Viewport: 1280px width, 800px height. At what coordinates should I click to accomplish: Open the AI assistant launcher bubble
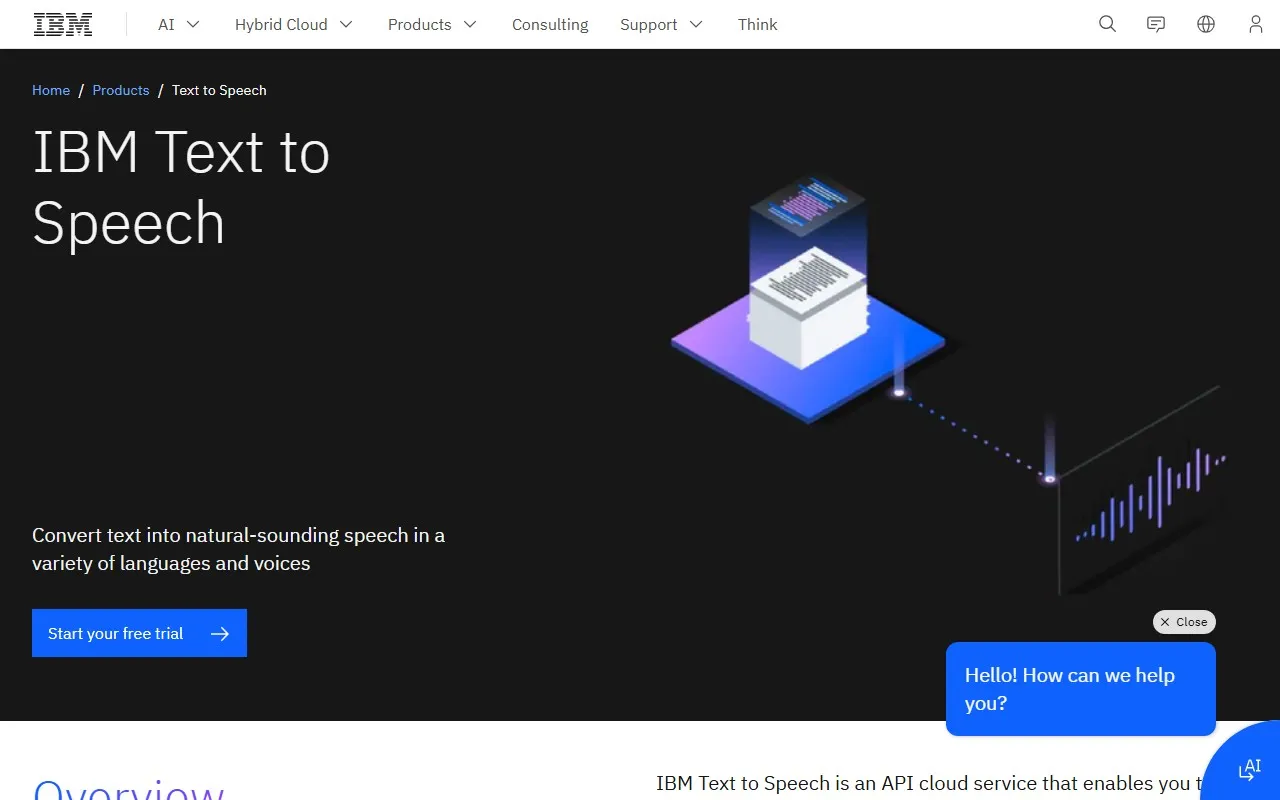[x=1249, y=769]
